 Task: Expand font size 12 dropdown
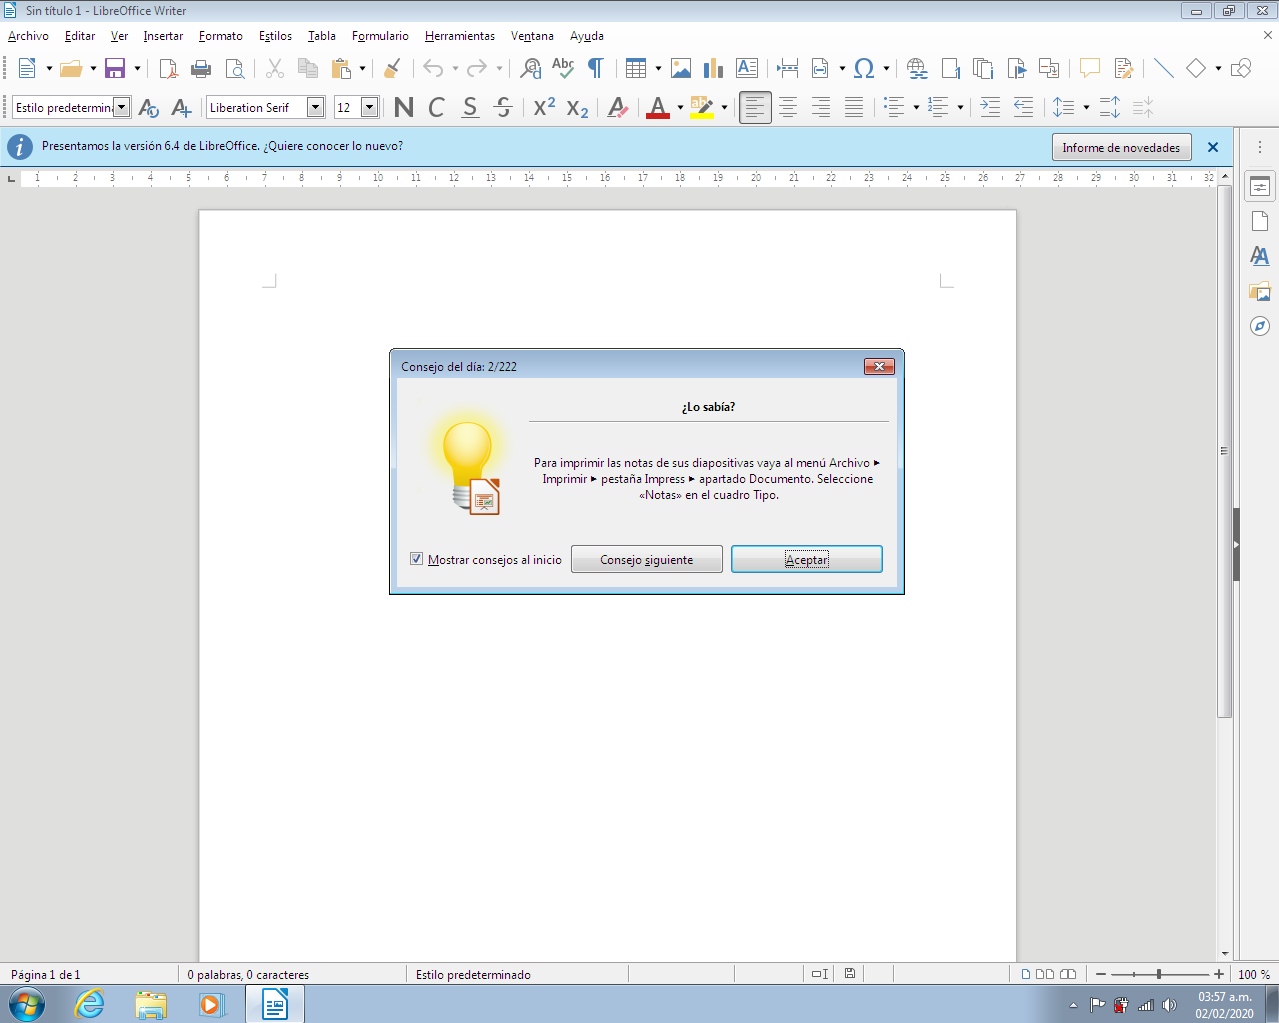369,107
